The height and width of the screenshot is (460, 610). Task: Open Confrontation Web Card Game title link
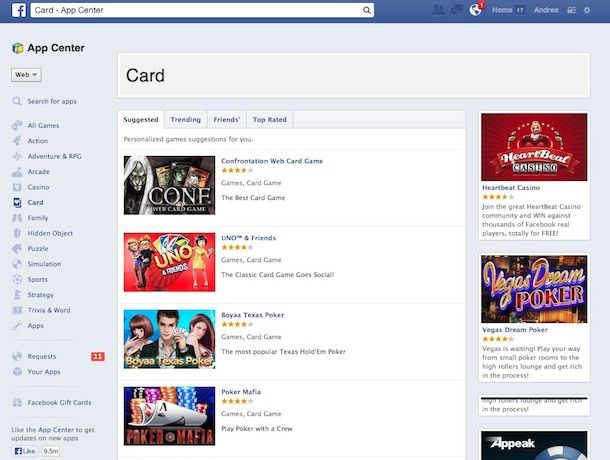pos(272,161)
